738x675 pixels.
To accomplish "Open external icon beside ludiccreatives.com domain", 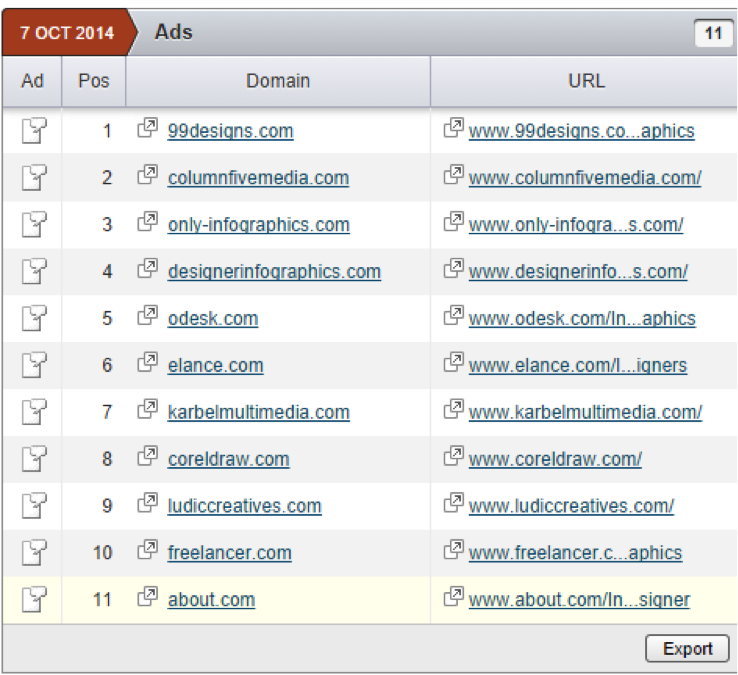I will (147, 503).
